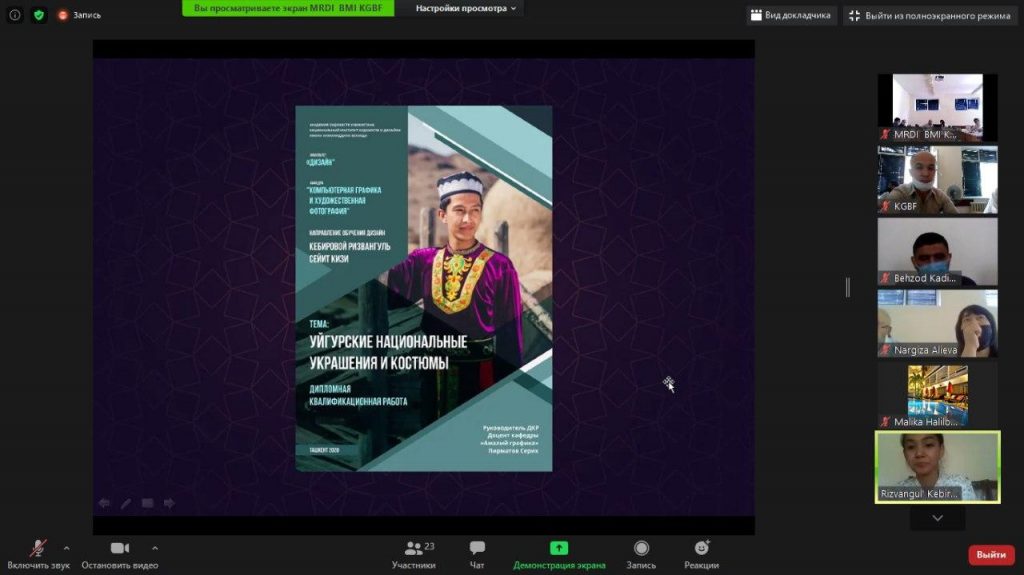
Task: Click the Выйти leave meeting button
Action: point(991,555)
